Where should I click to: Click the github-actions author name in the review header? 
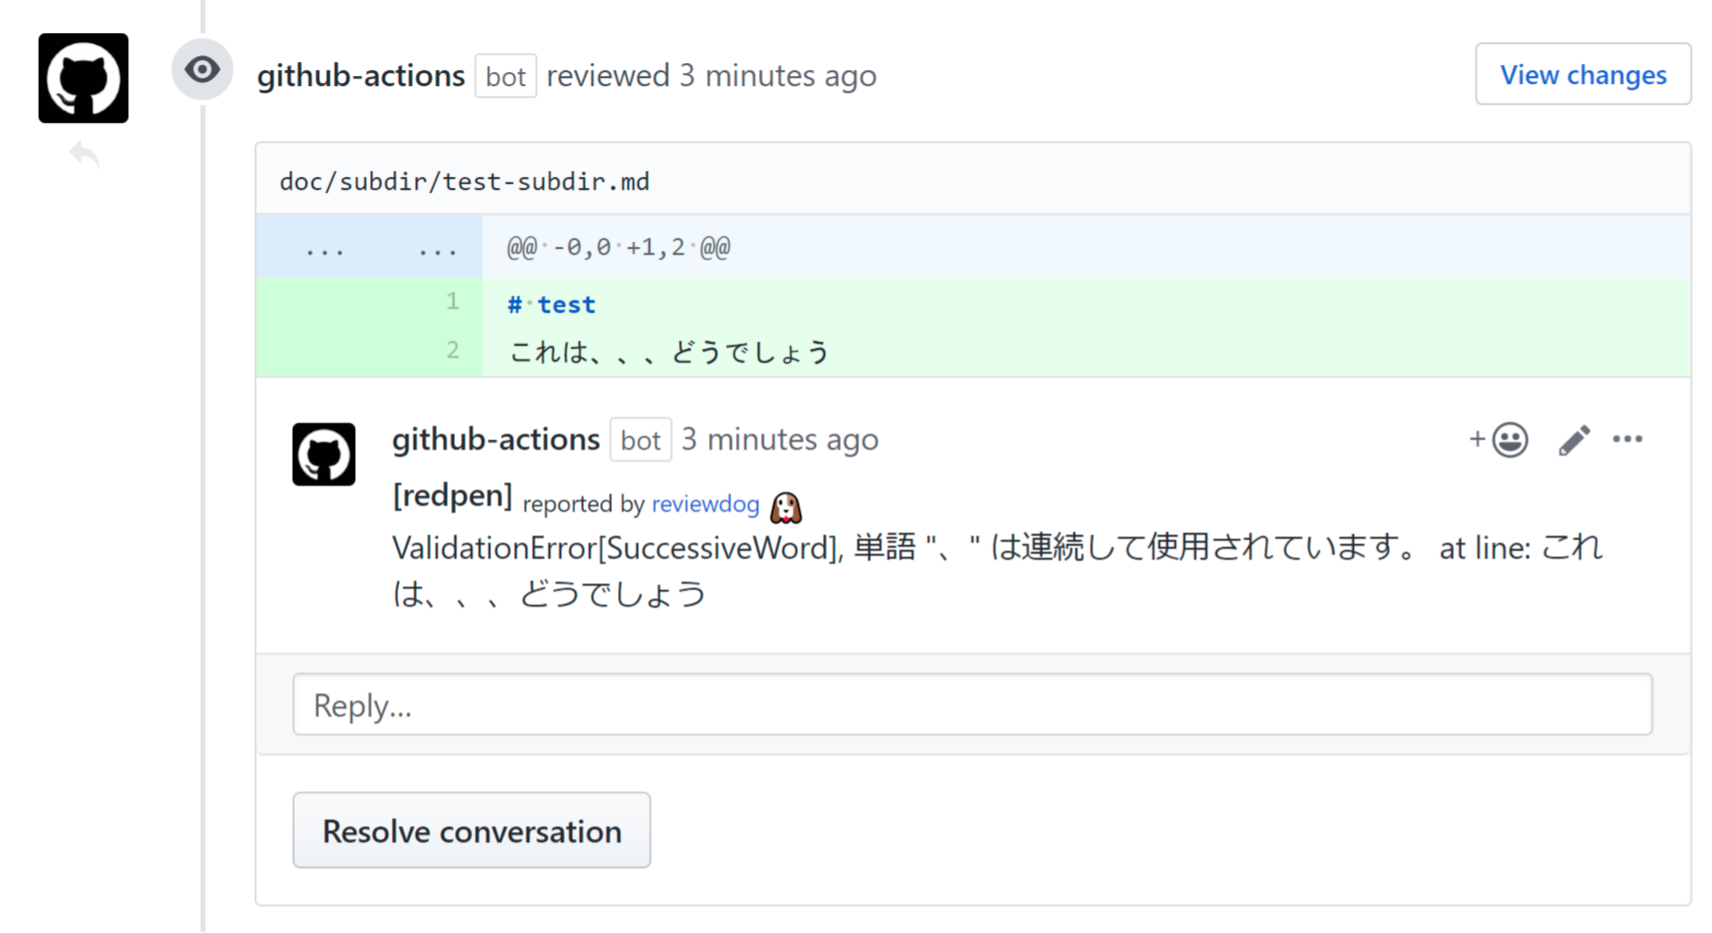click(360, 76)
